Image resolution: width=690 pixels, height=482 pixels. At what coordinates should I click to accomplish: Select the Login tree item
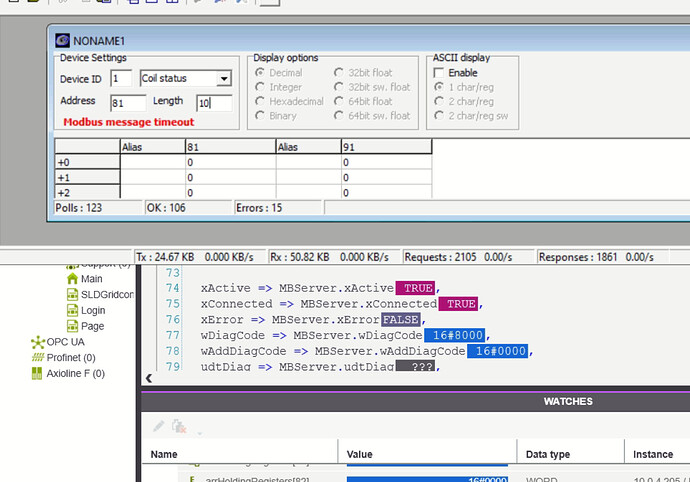tap(93, 310)
